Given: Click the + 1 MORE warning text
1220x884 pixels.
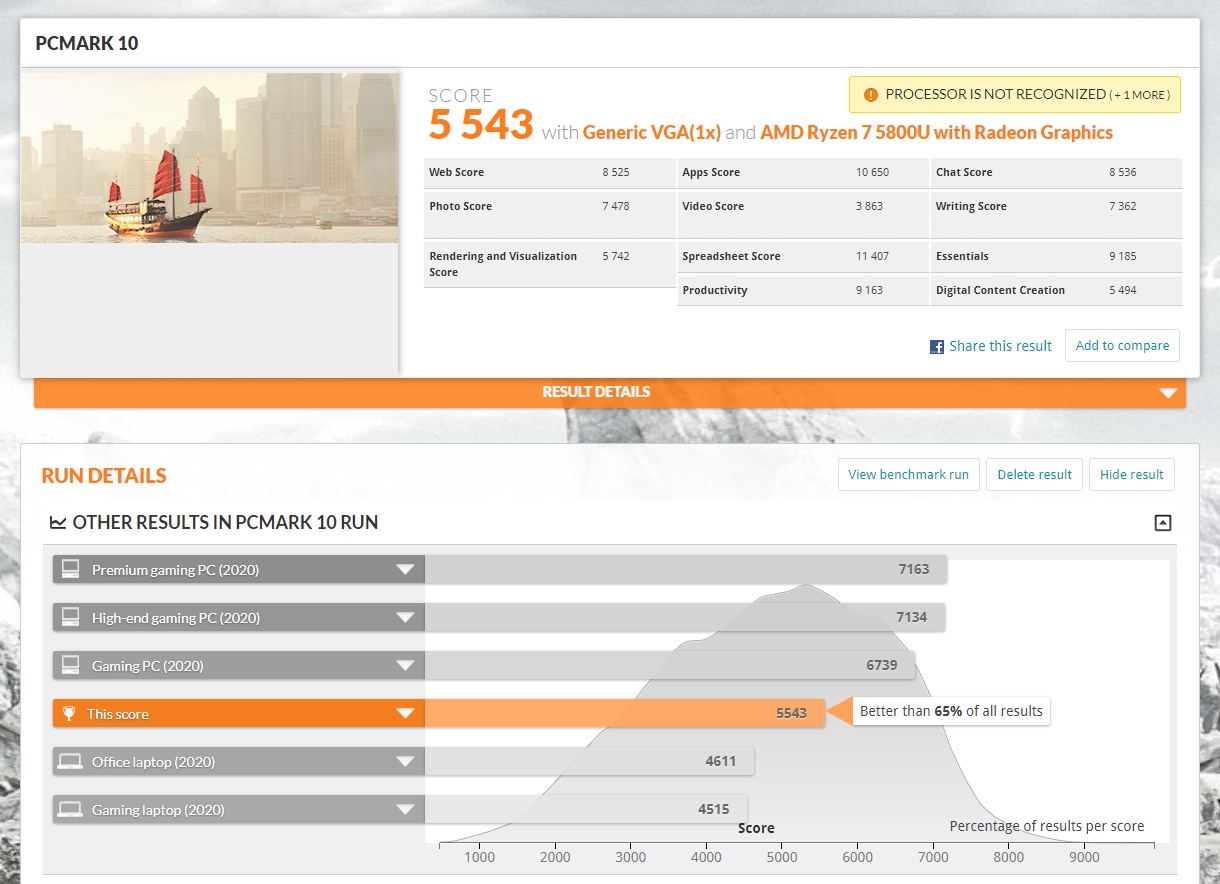Looking at the screenshot, I should (x=1139, y=95).
